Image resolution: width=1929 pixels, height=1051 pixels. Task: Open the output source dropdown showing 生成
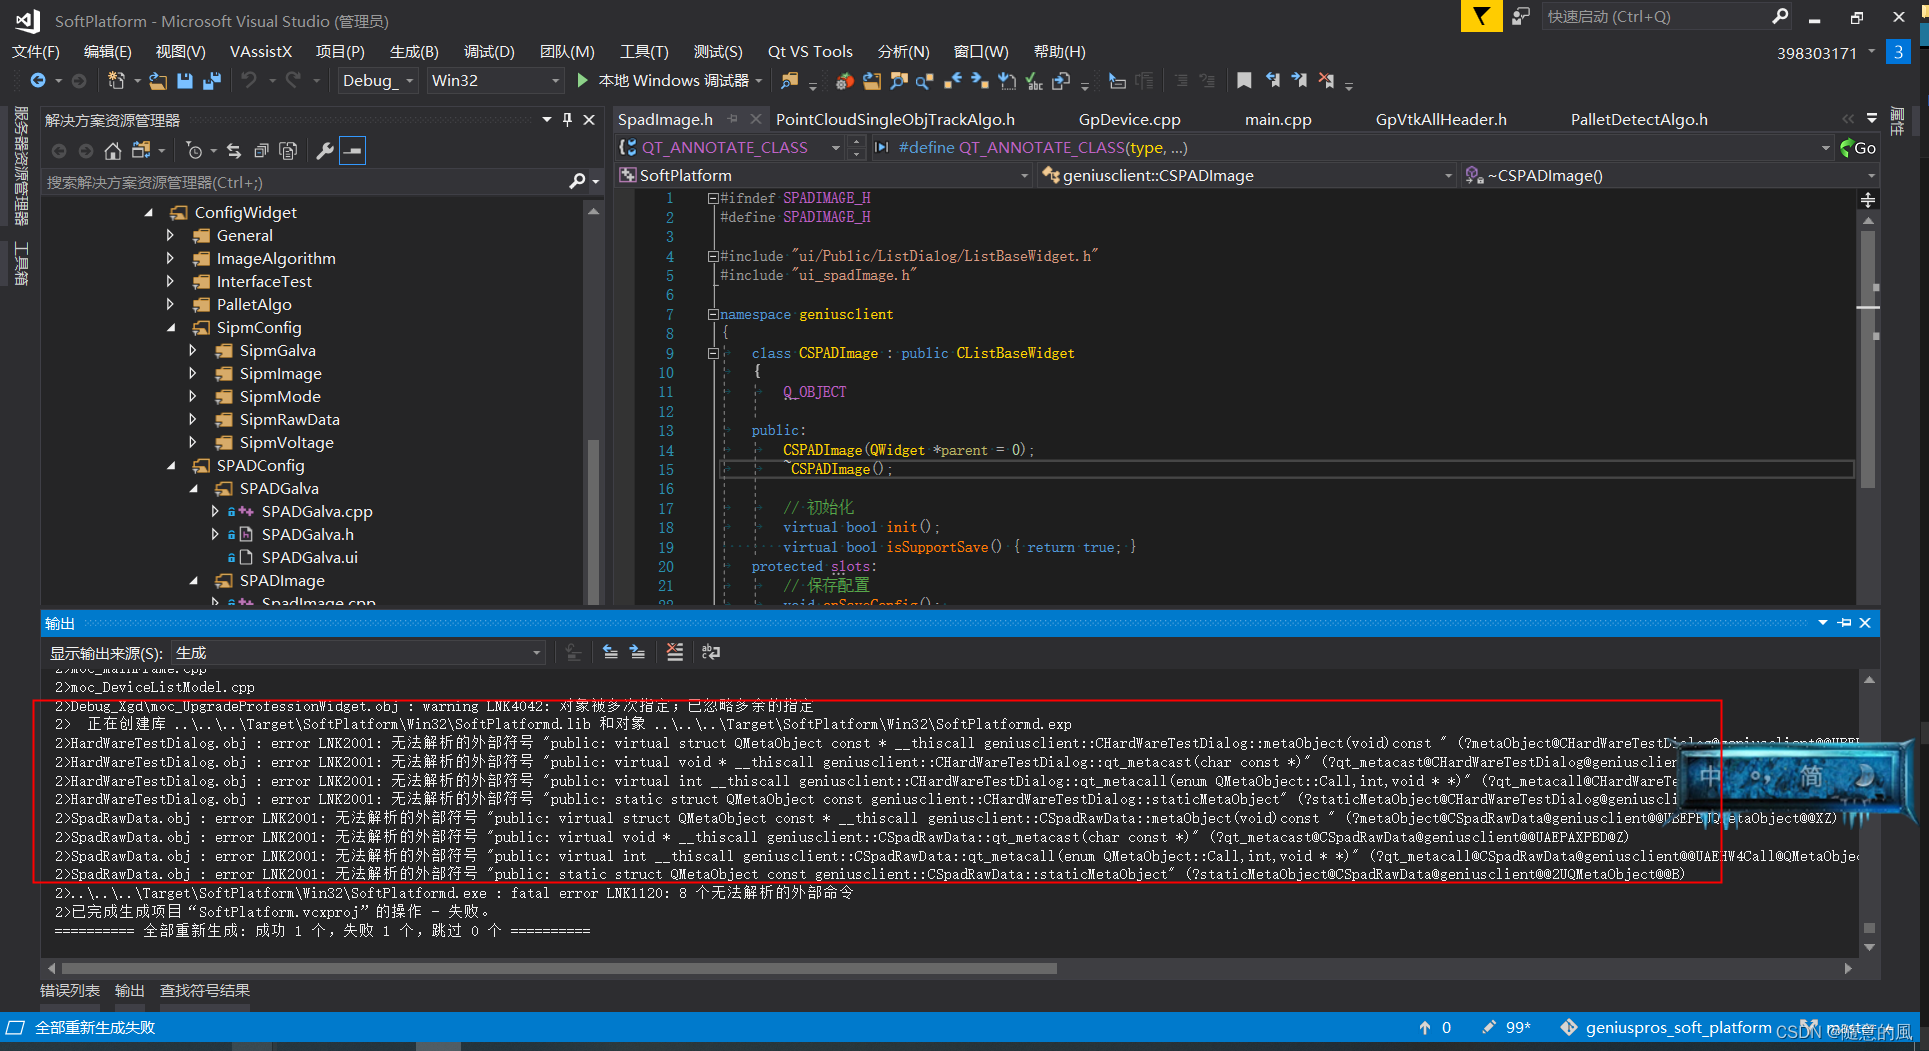(359, 653)
